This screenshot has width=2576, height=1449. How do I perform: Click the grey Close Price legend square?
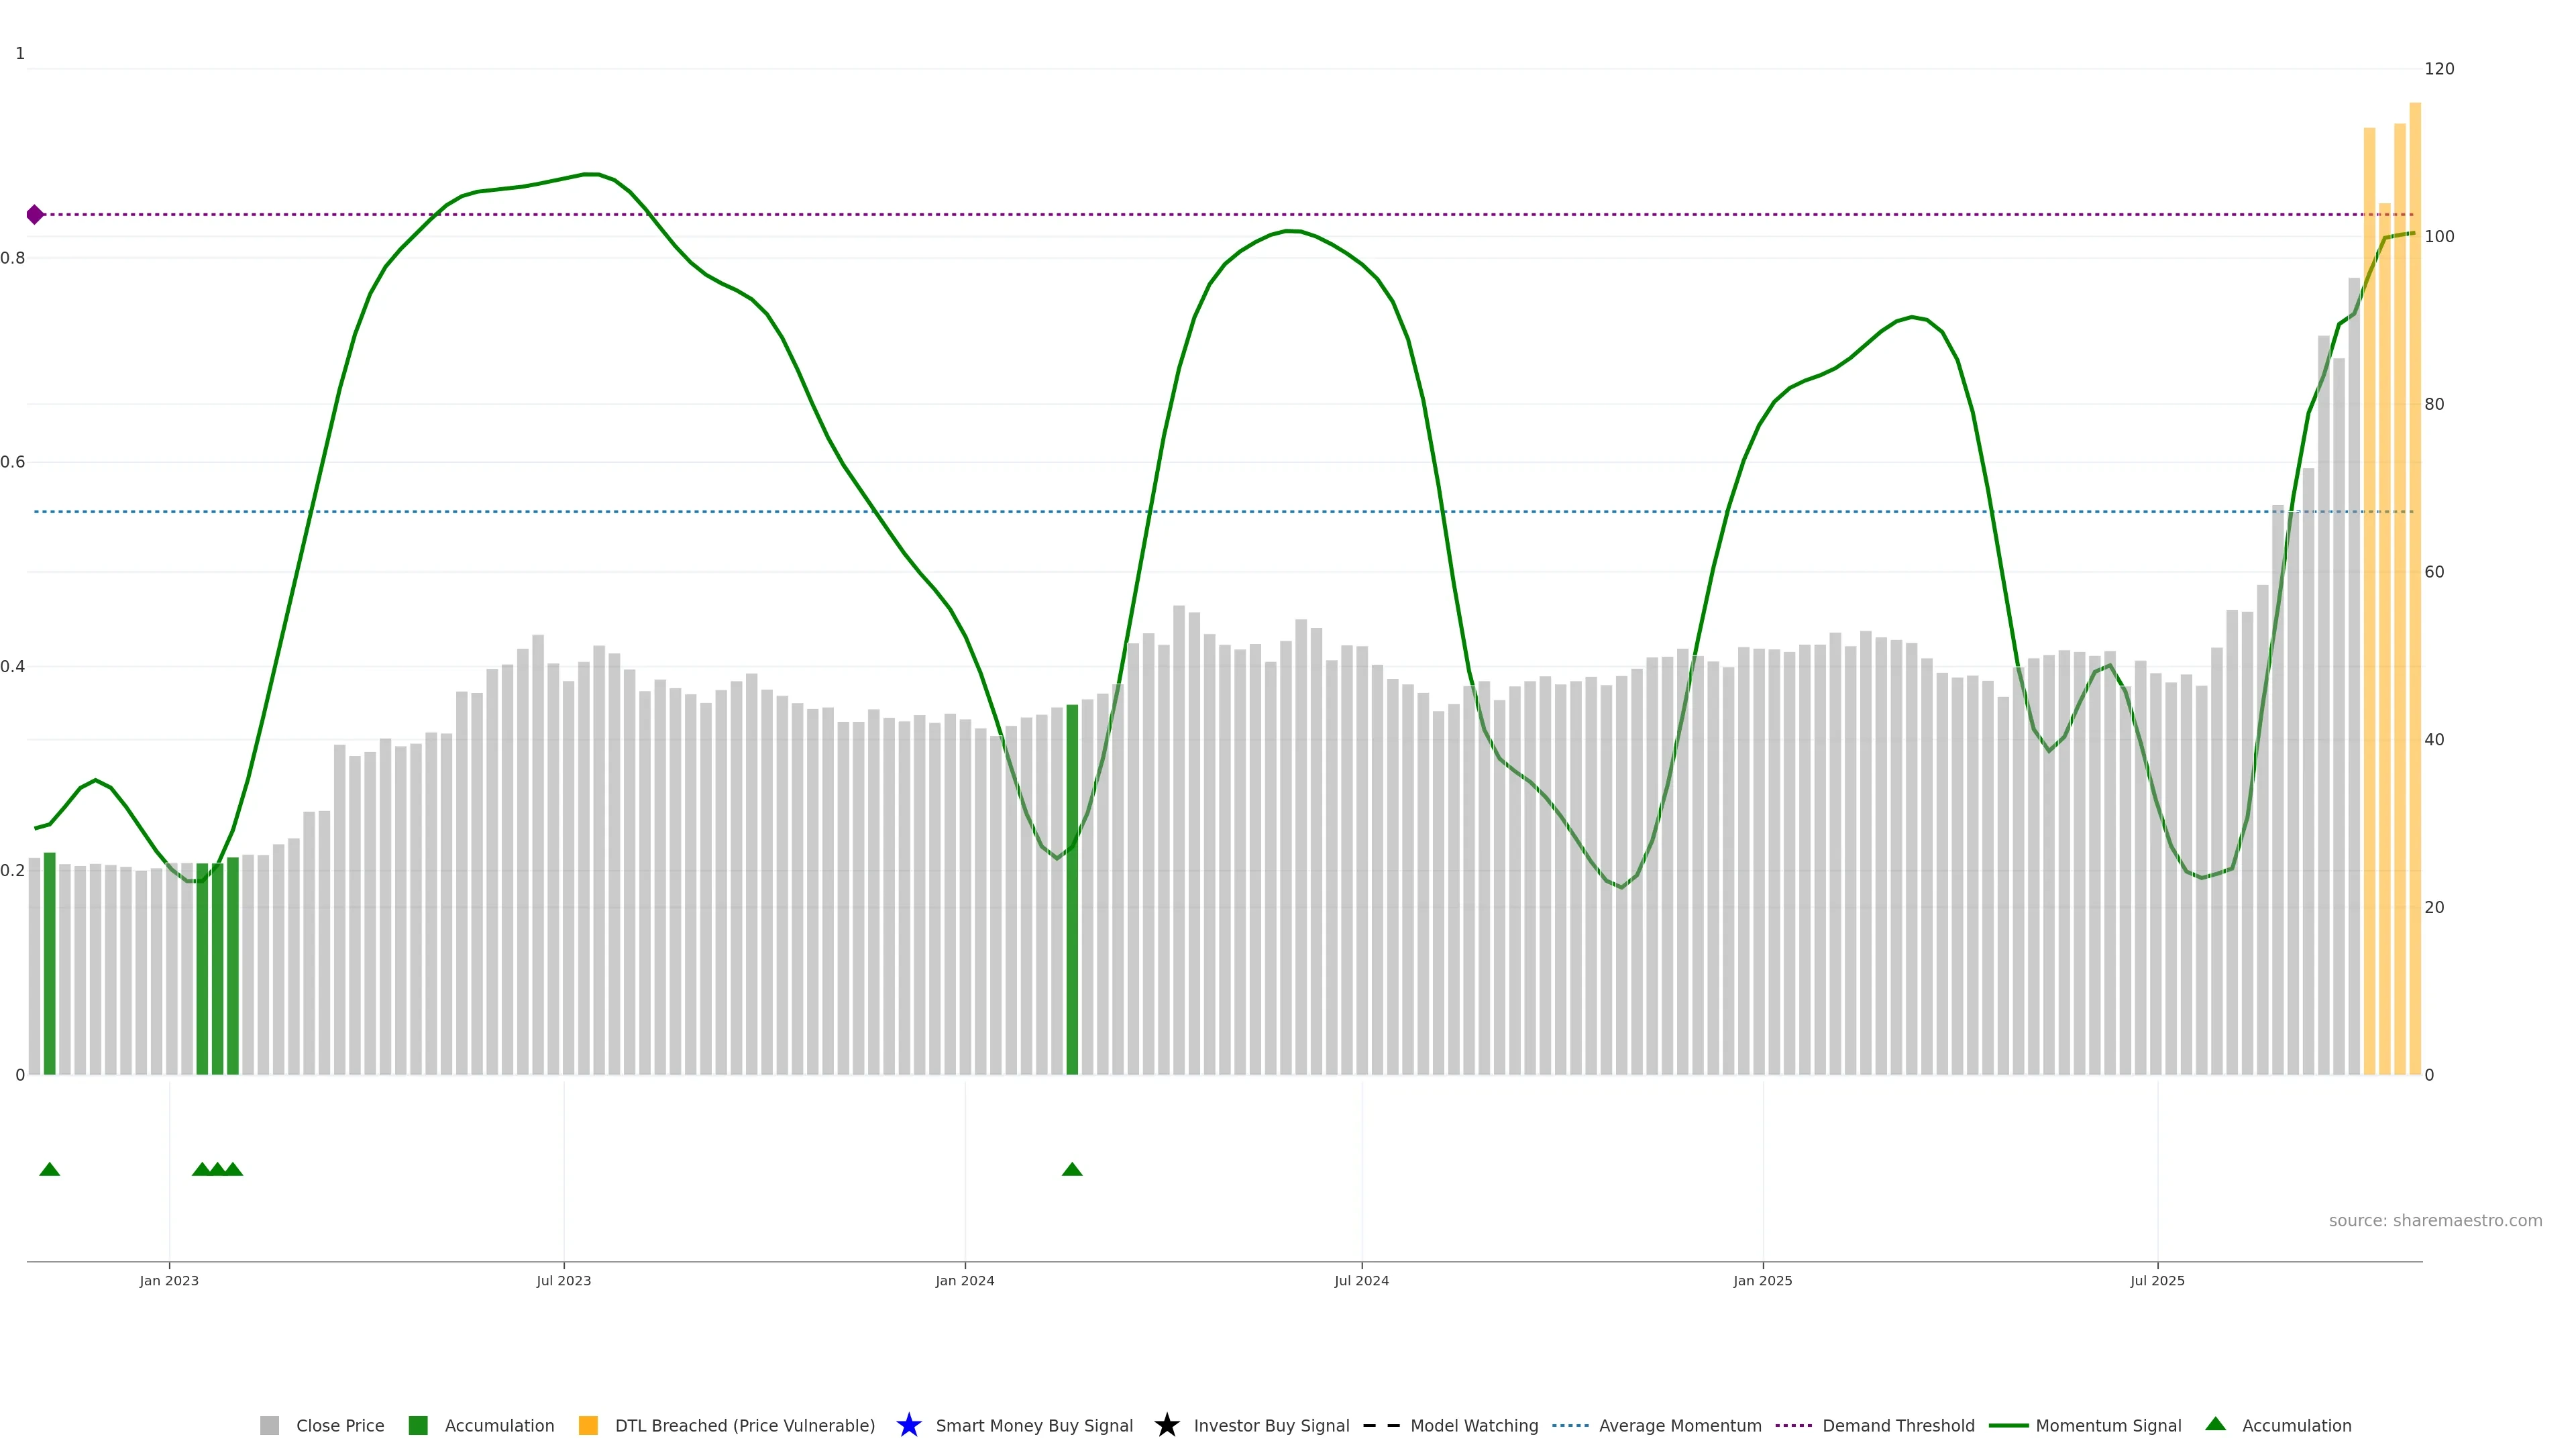269,1425
